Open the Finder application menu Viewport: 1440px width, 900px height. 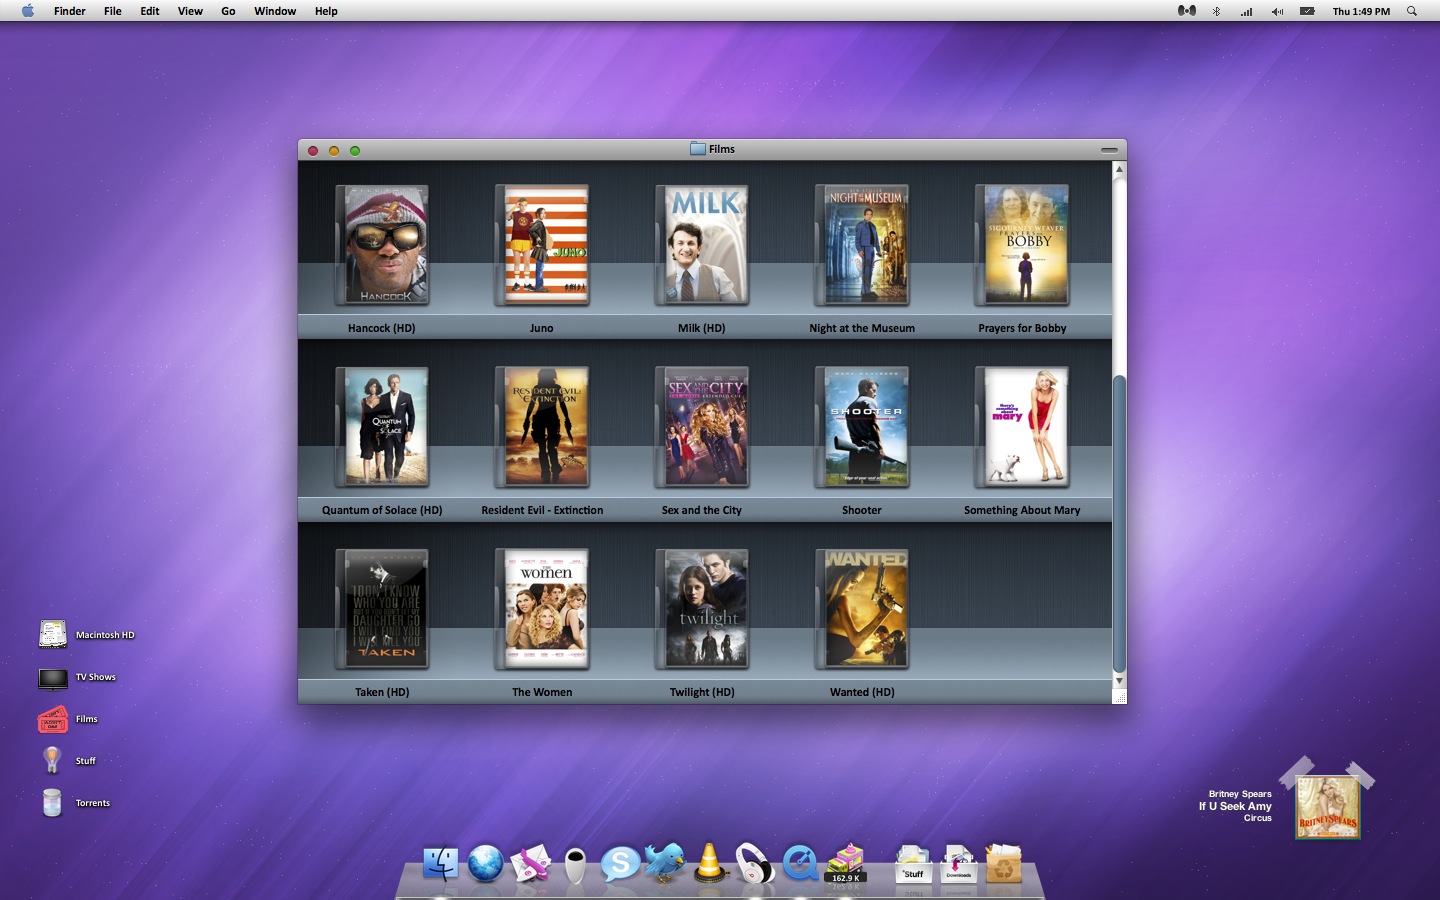70,11
